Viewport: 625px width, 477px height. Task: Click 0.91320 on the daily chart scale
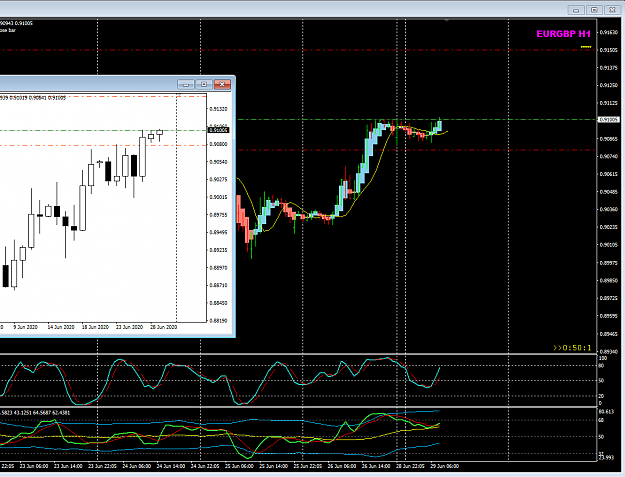coord(218,109)
